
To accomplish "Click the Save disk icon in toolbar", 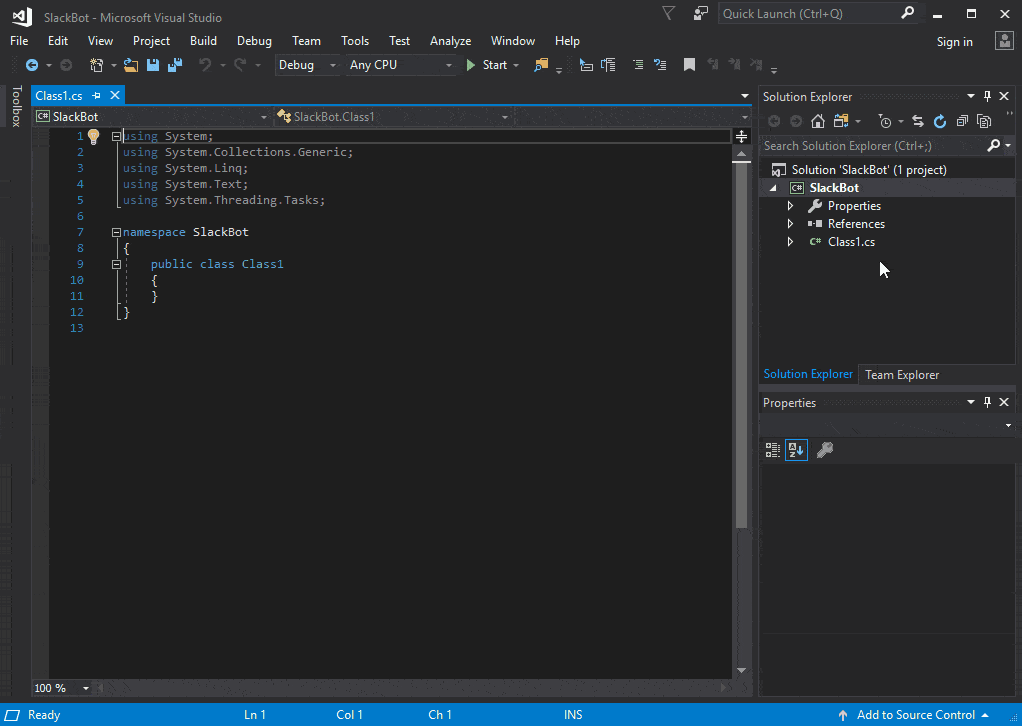I will pos(153,65).
